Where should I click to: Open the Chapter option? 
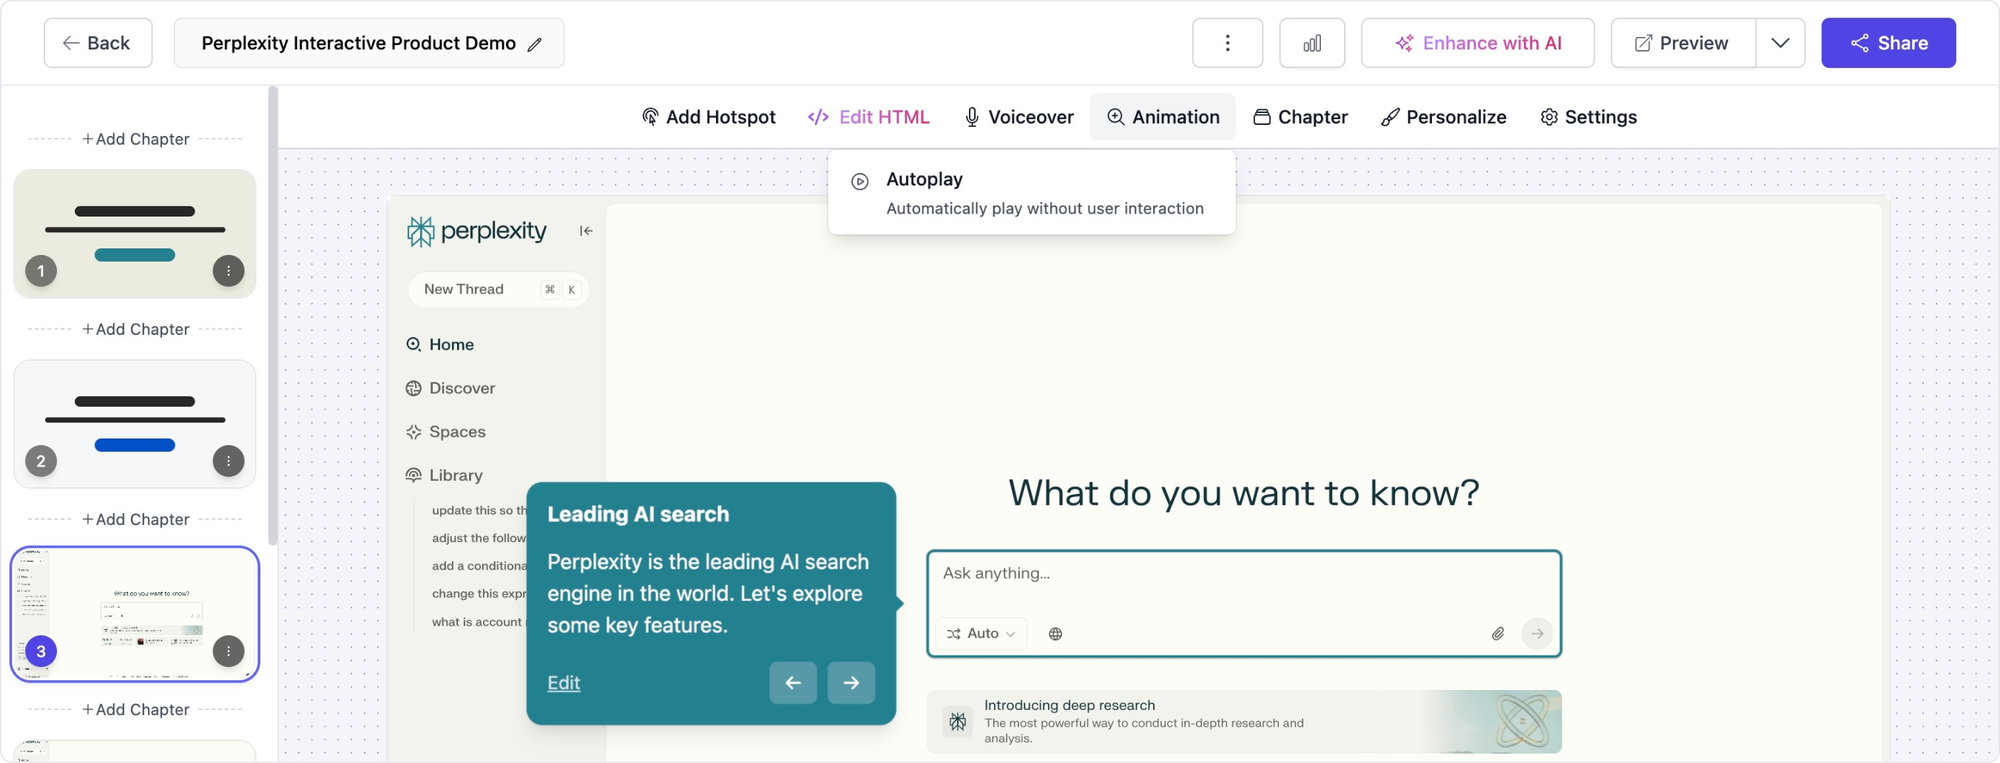click(x=1300, y=117)
